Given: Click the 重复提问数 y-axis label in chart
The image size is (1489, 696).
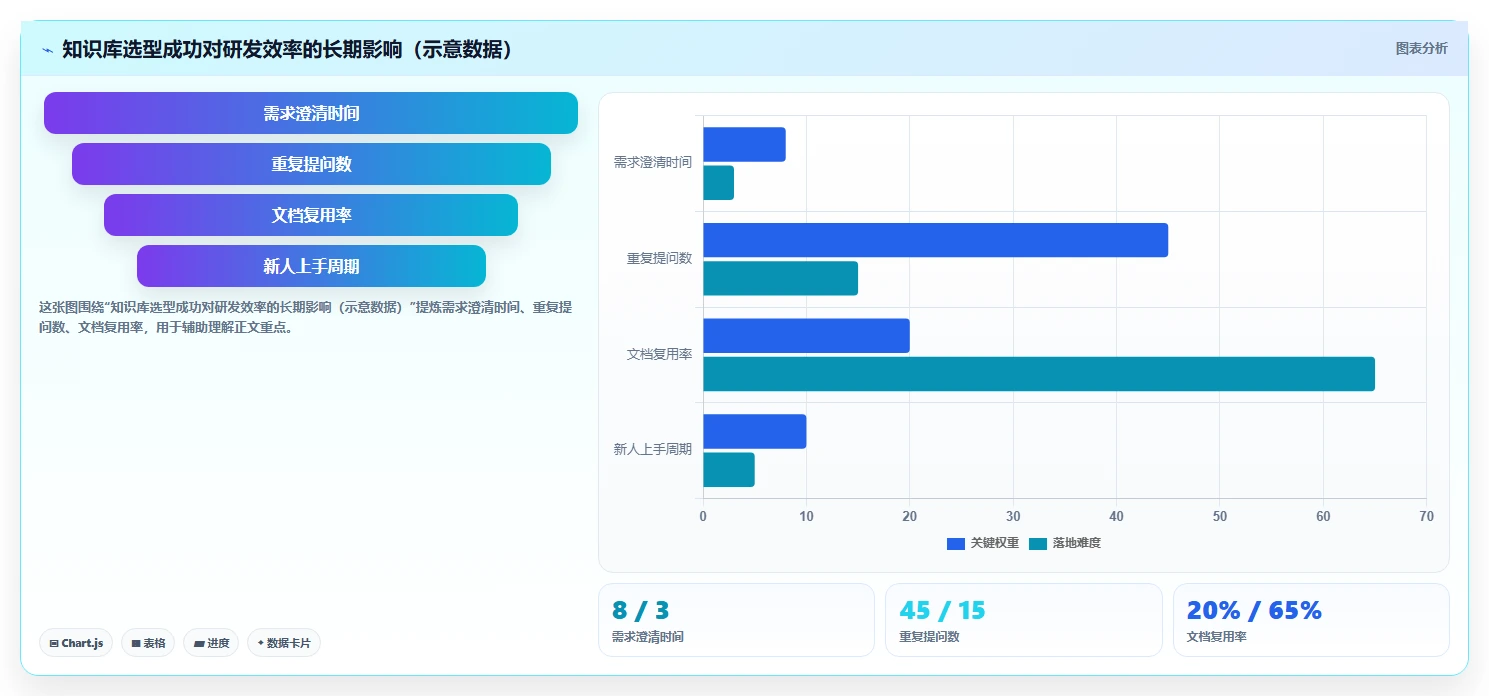Looking at the screenshot, I should [660, 258].
